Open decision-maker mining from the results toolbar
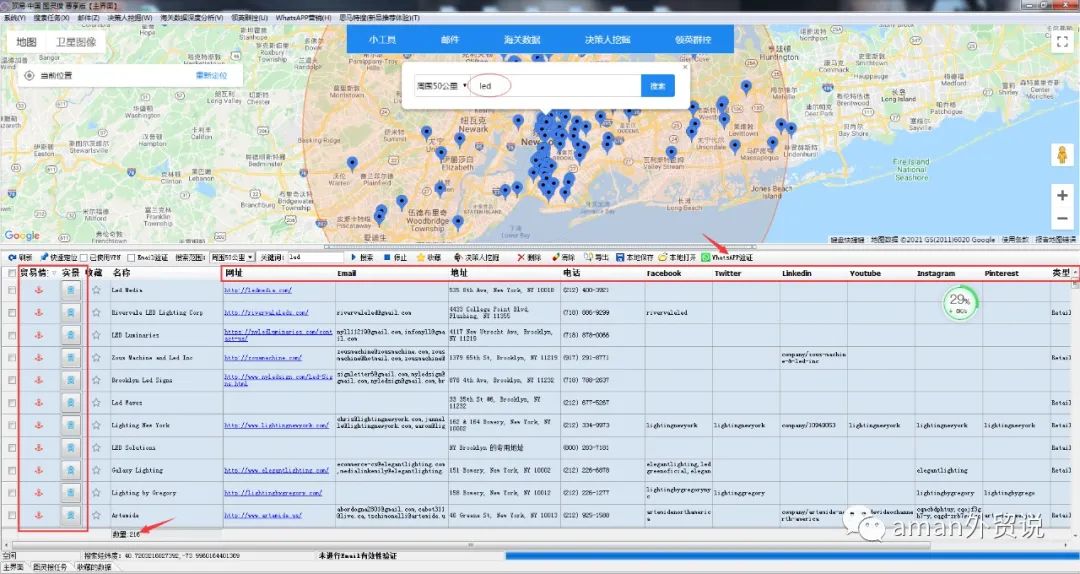This screenshot has height=574, width=1080. 476,257
